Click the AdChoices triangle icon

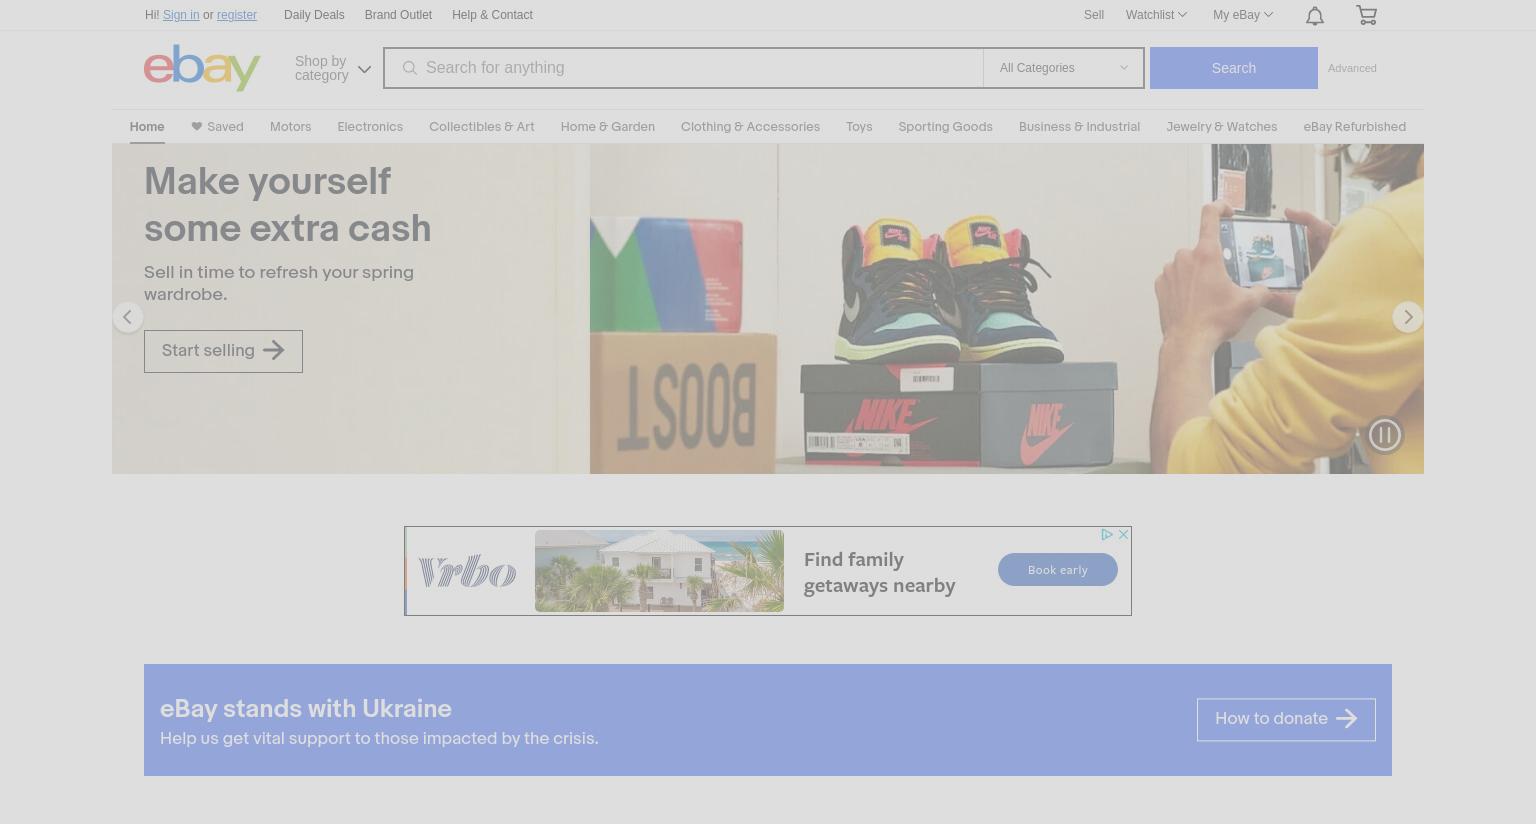[x=1107, y=535]
